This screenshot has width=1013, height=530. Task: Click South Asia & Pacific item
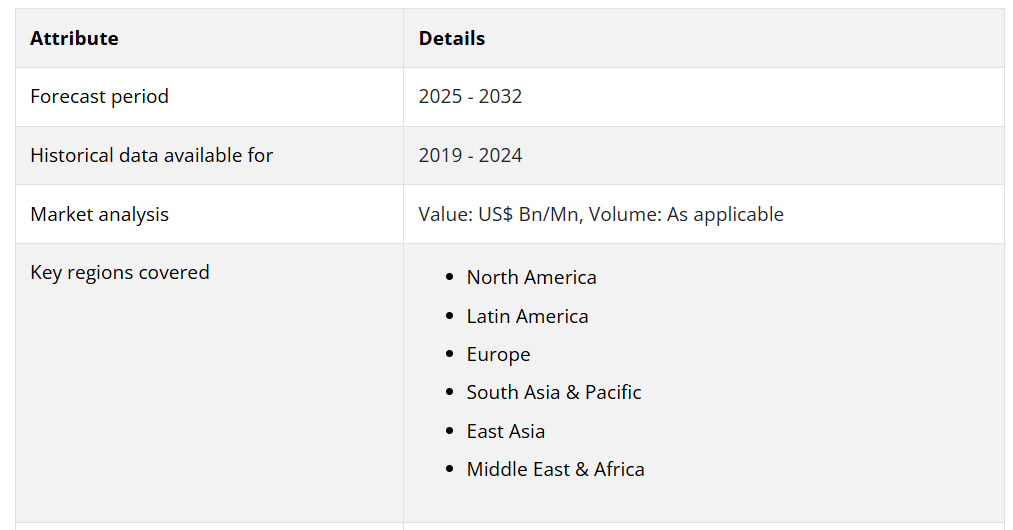pos(554,392)
